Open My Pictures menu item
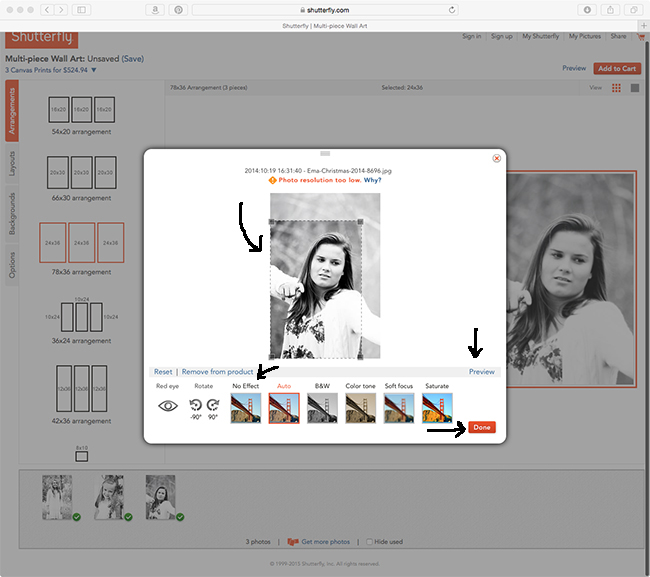The image size is (650, 577). [585, 36]
